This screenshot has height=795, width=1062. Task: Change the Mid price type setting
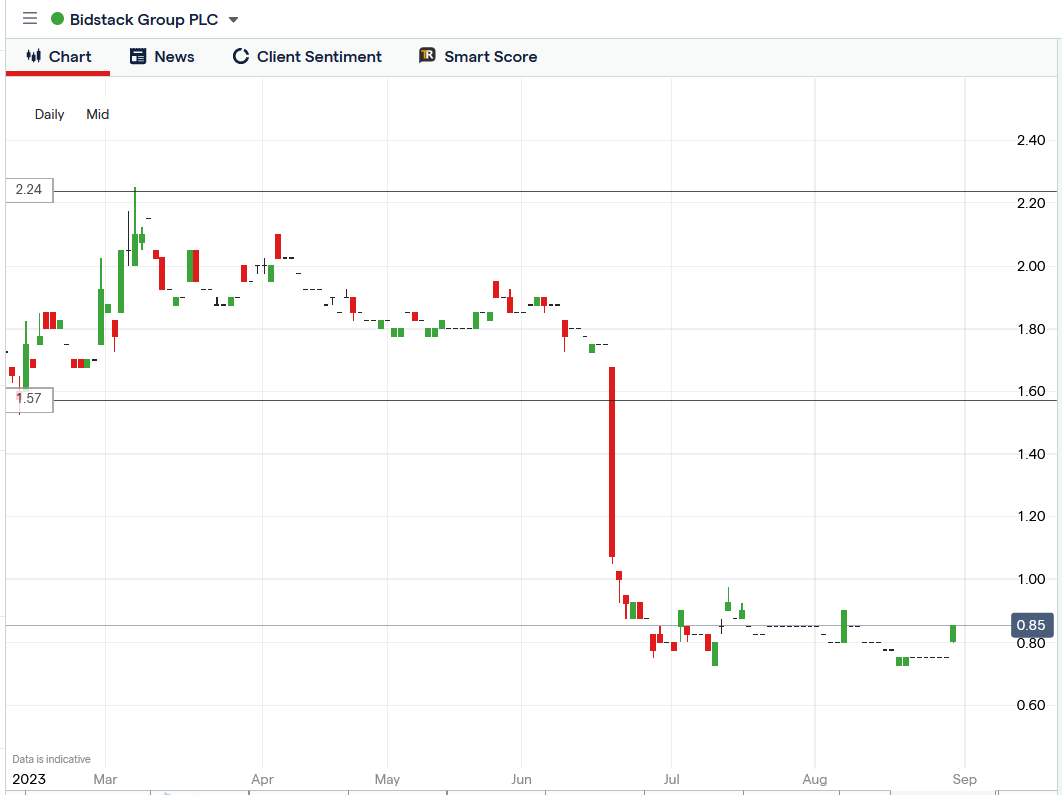click(x=98, y=114)
